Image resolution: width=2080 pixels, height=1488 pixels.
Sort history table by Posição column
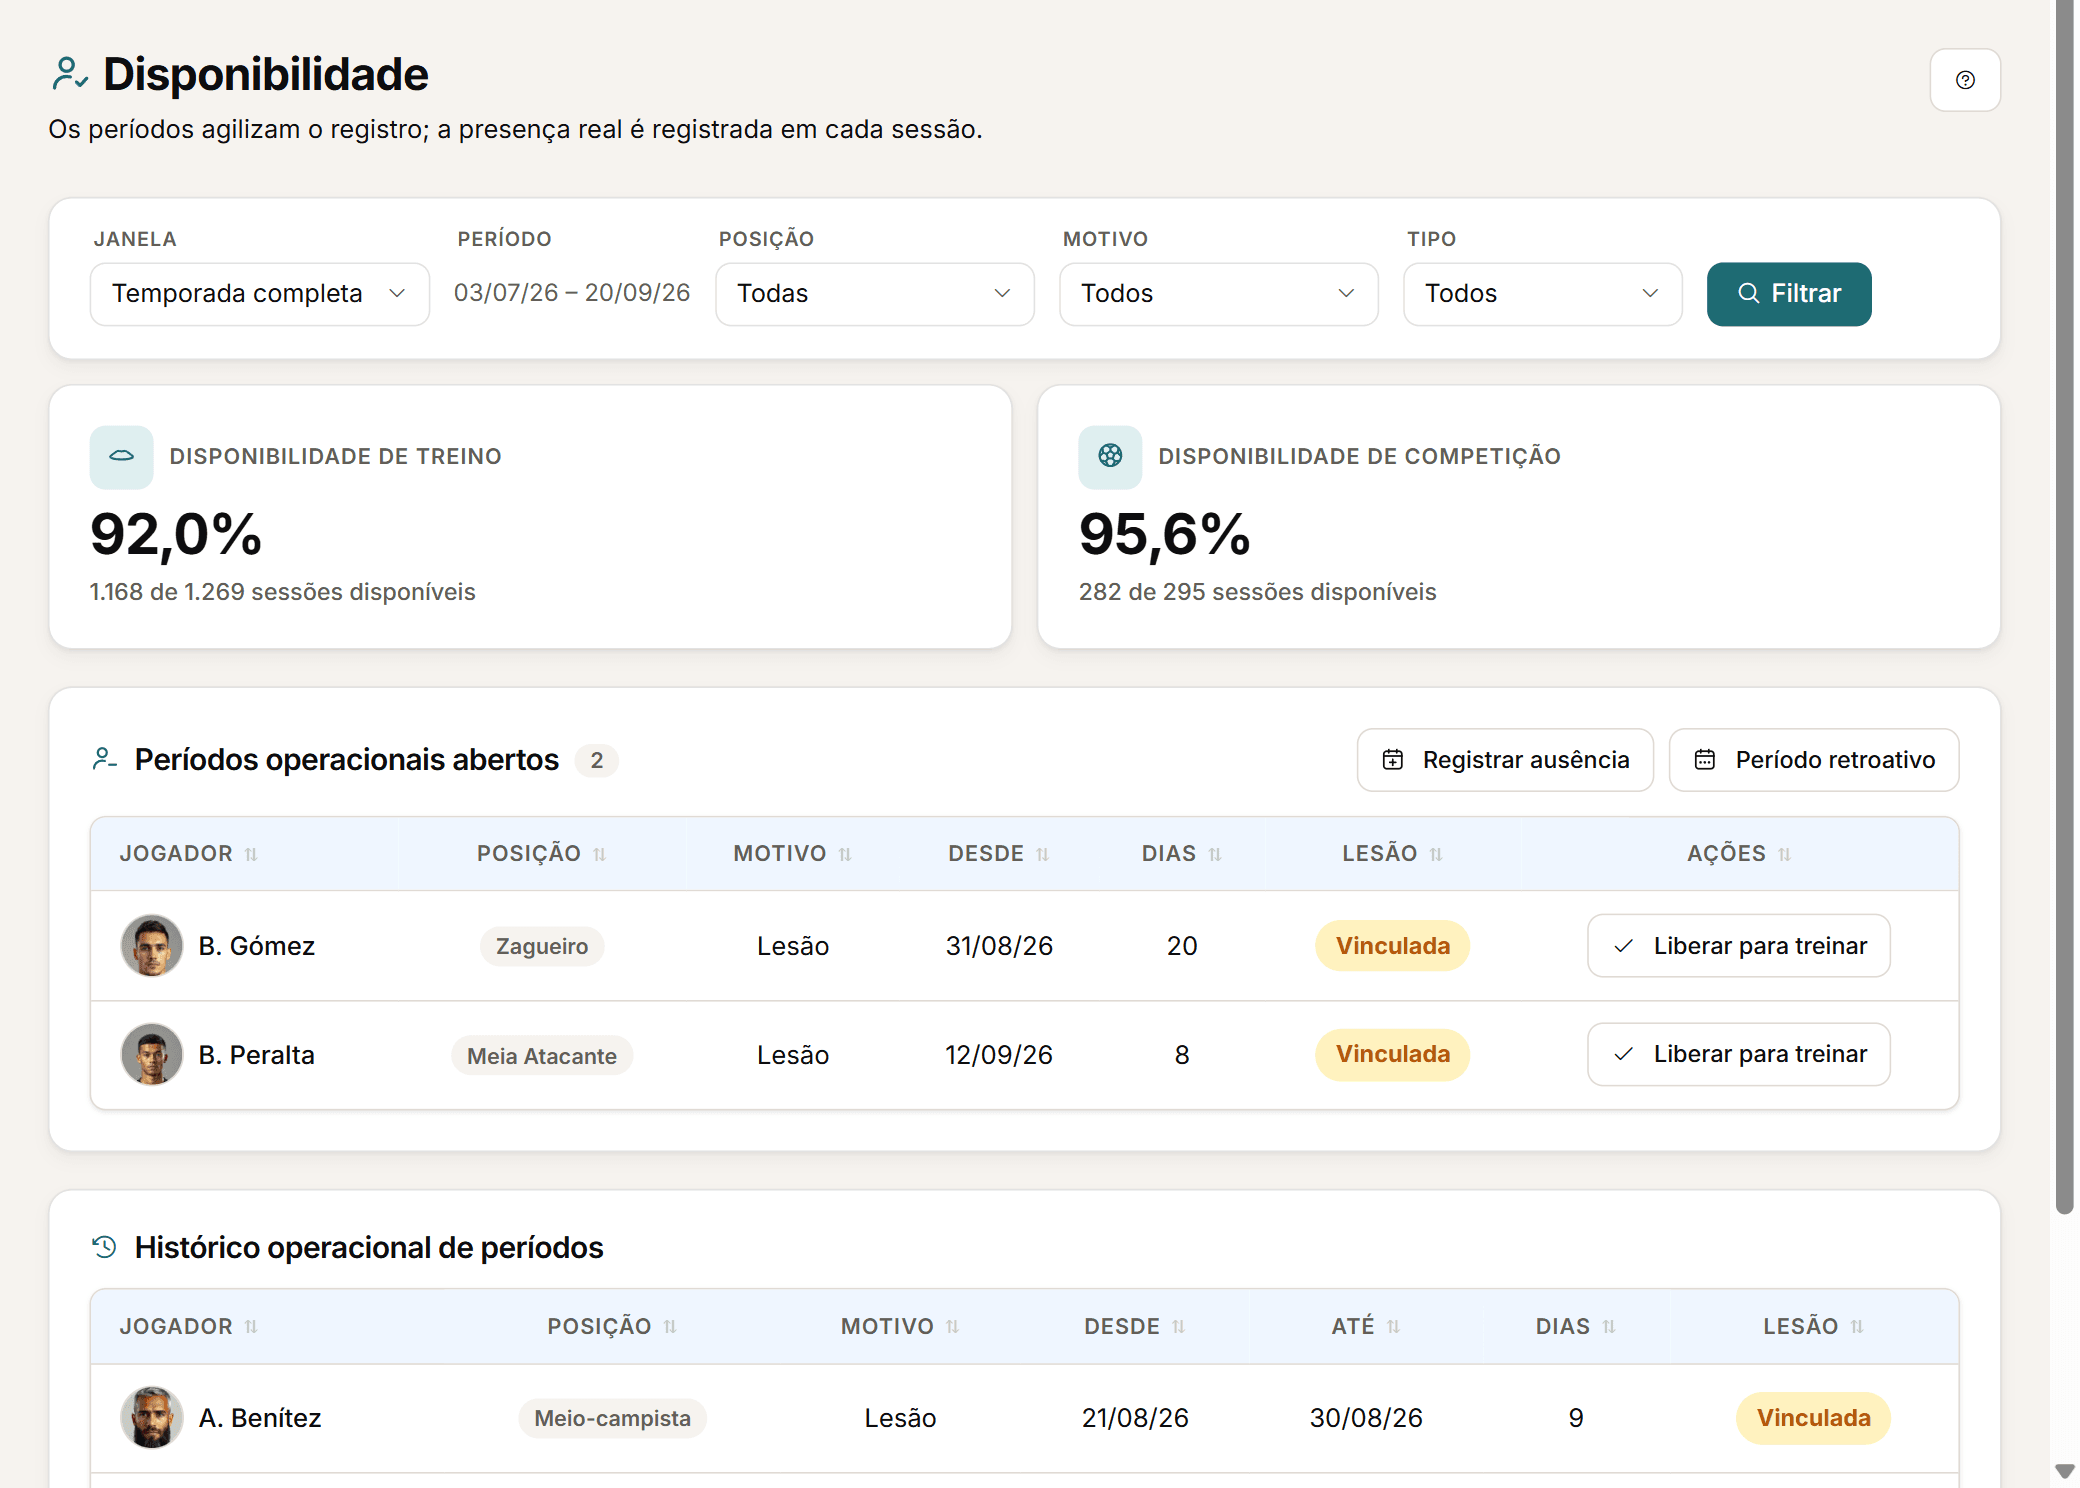[612, 1327]
